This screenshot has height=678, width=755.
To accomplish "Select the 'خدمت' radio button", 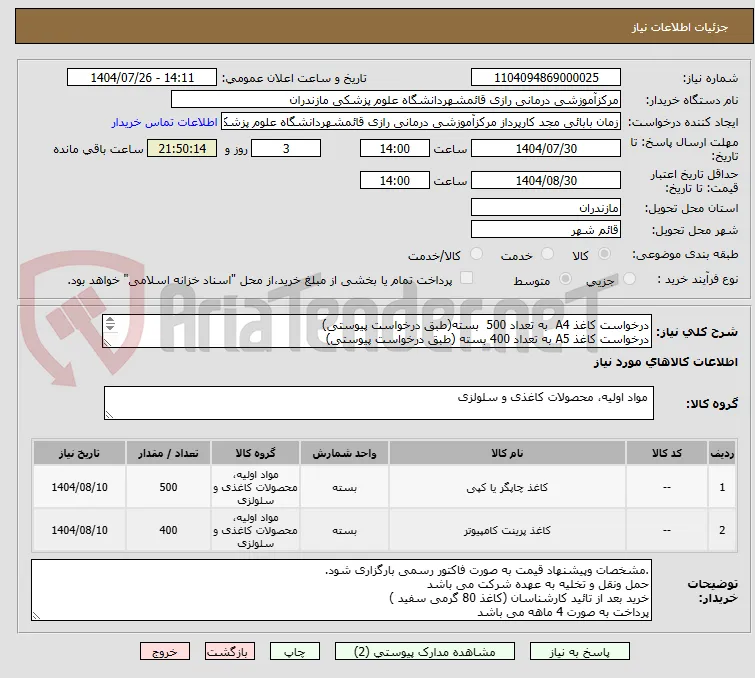I will point(547,254).
